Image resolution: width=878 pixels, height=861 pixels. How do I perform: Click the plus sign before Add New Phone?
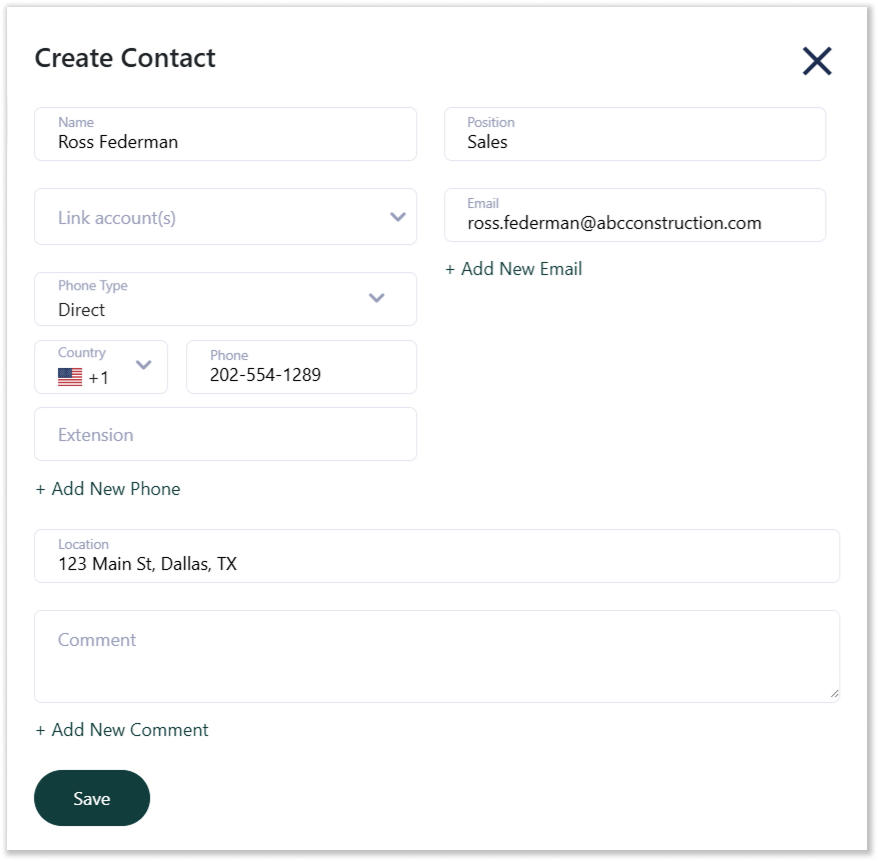(x=40, y=490)
